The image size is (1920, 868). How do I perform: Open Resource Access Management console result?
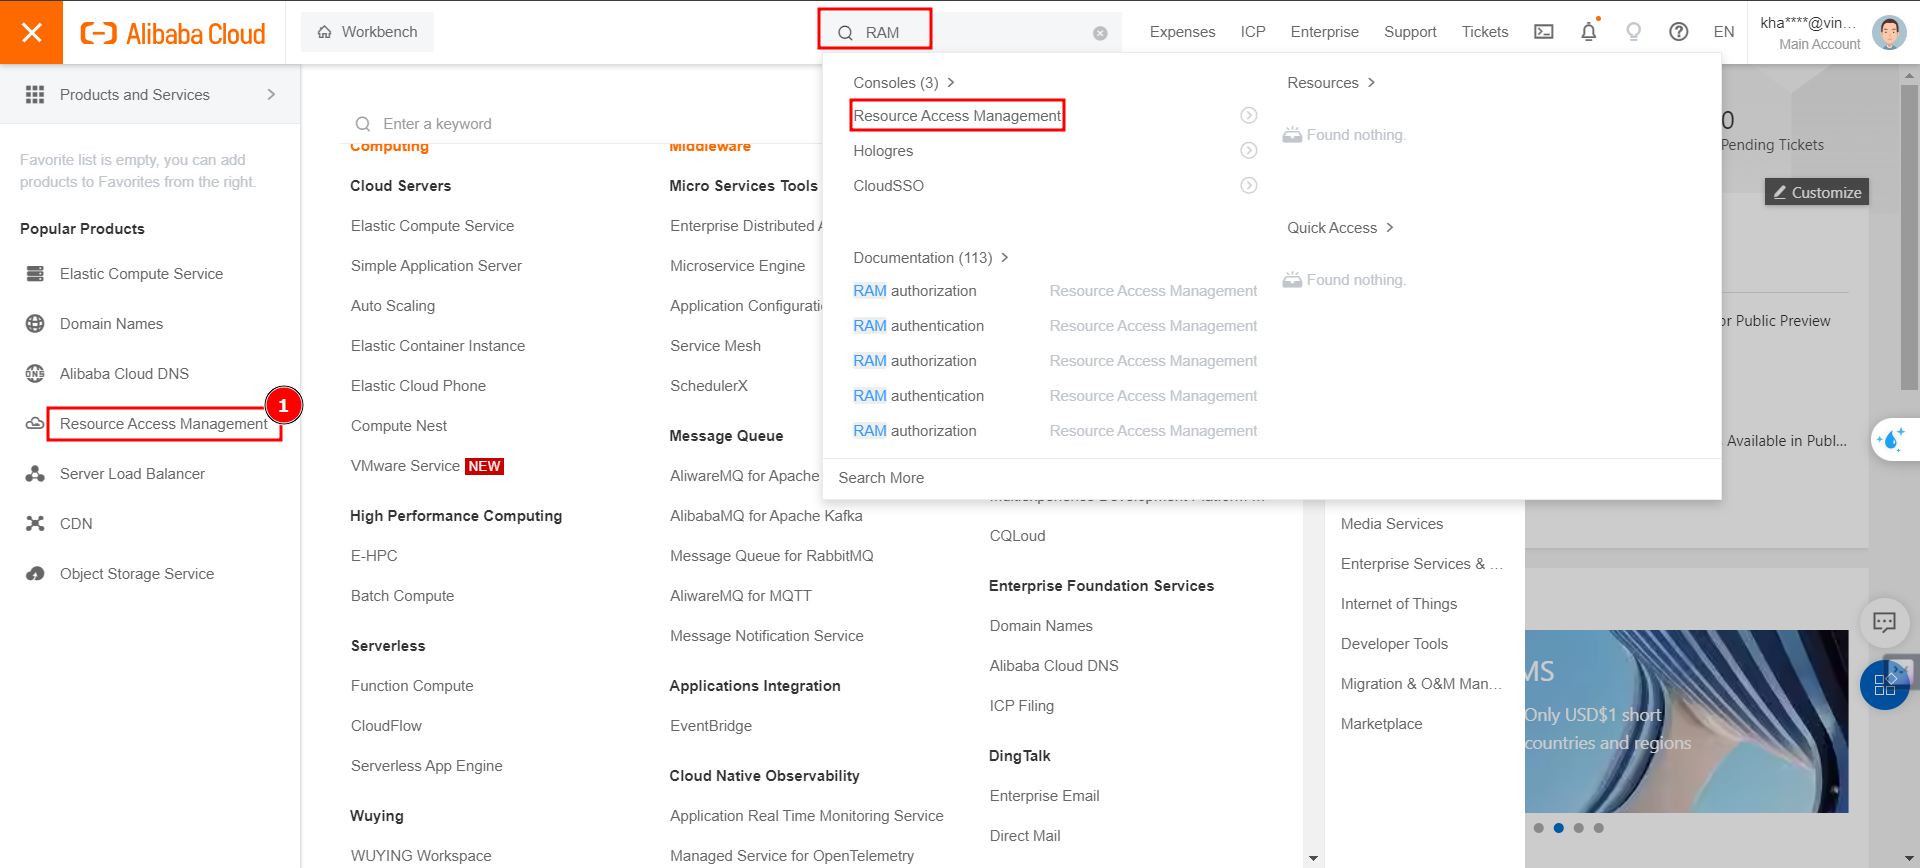coord(956,116)
